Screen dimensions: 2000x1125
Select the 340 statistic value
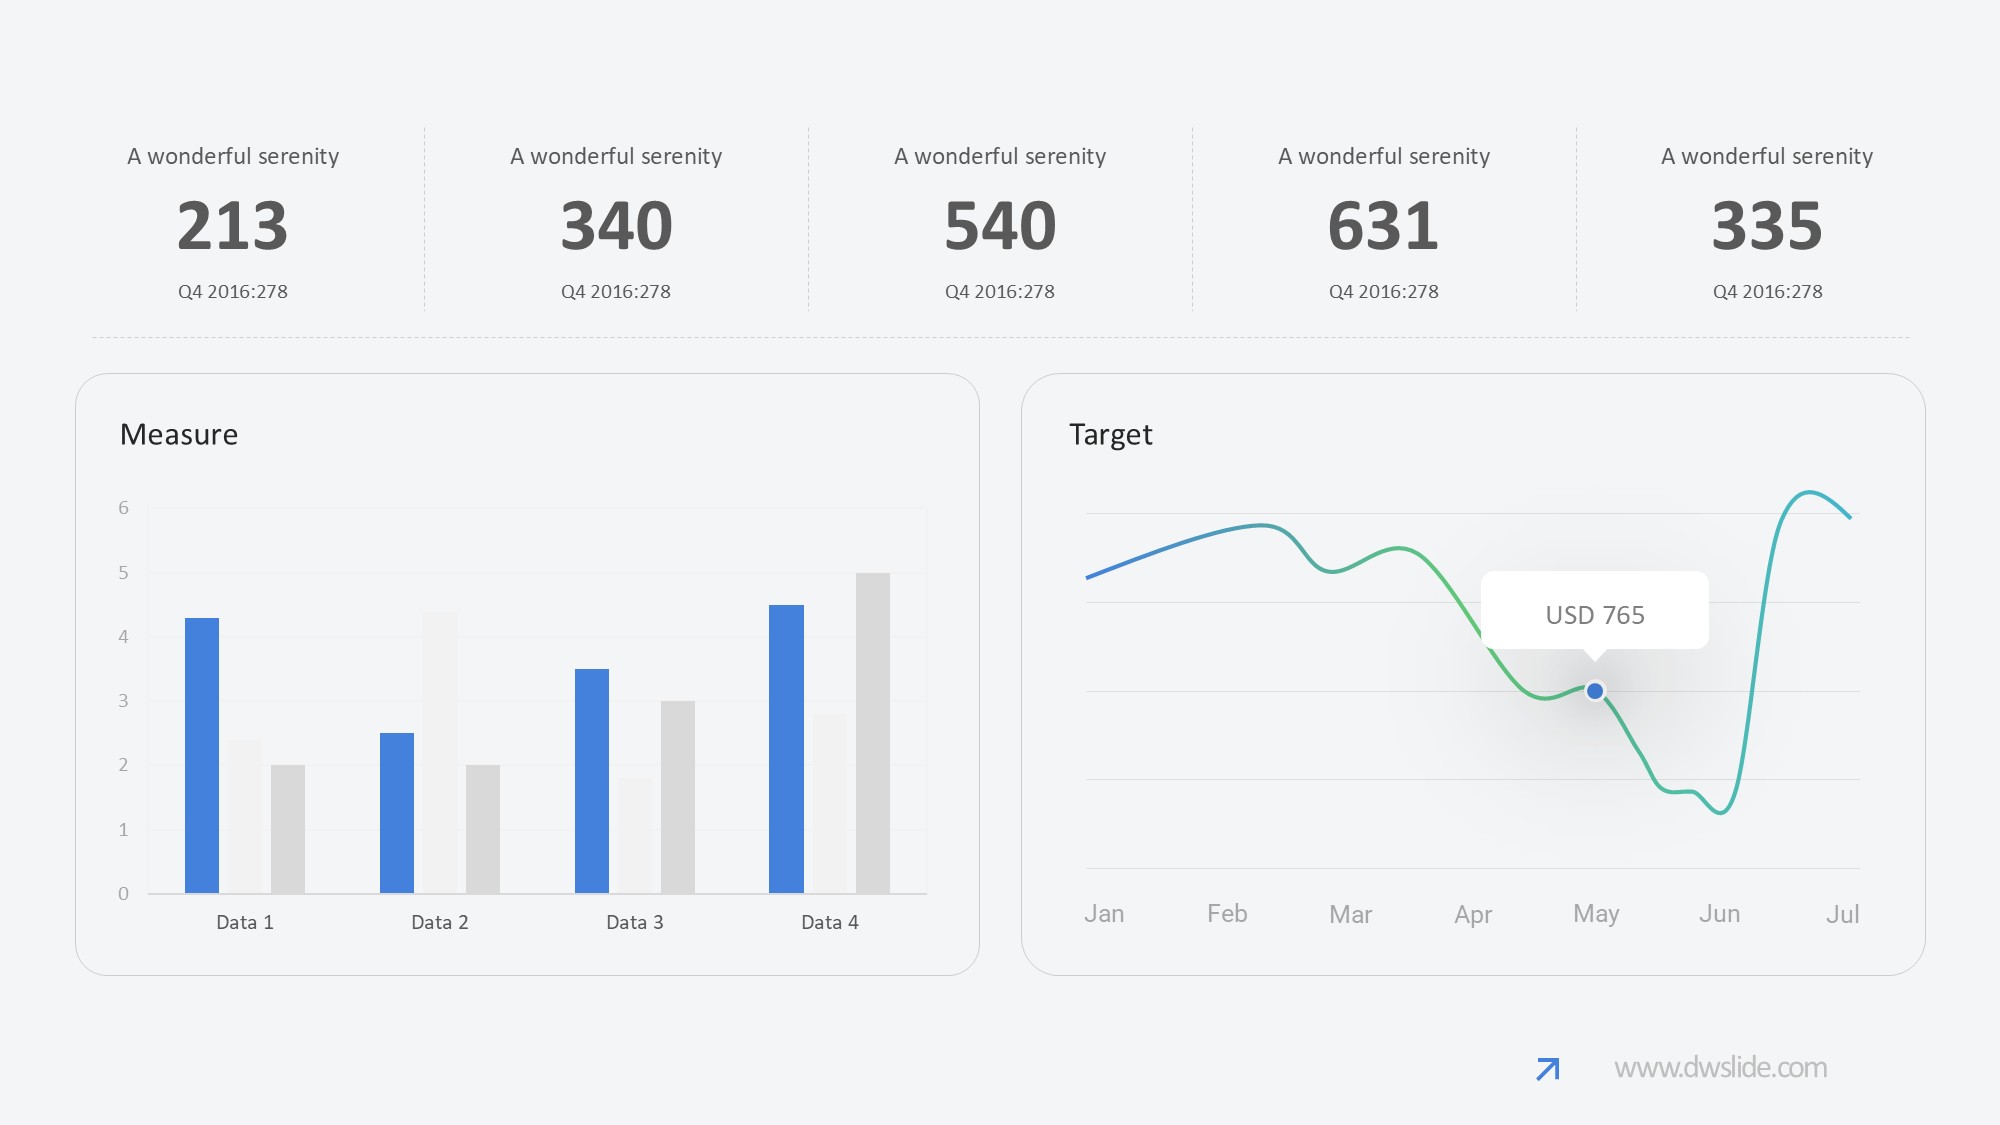(x=616, y=226)
